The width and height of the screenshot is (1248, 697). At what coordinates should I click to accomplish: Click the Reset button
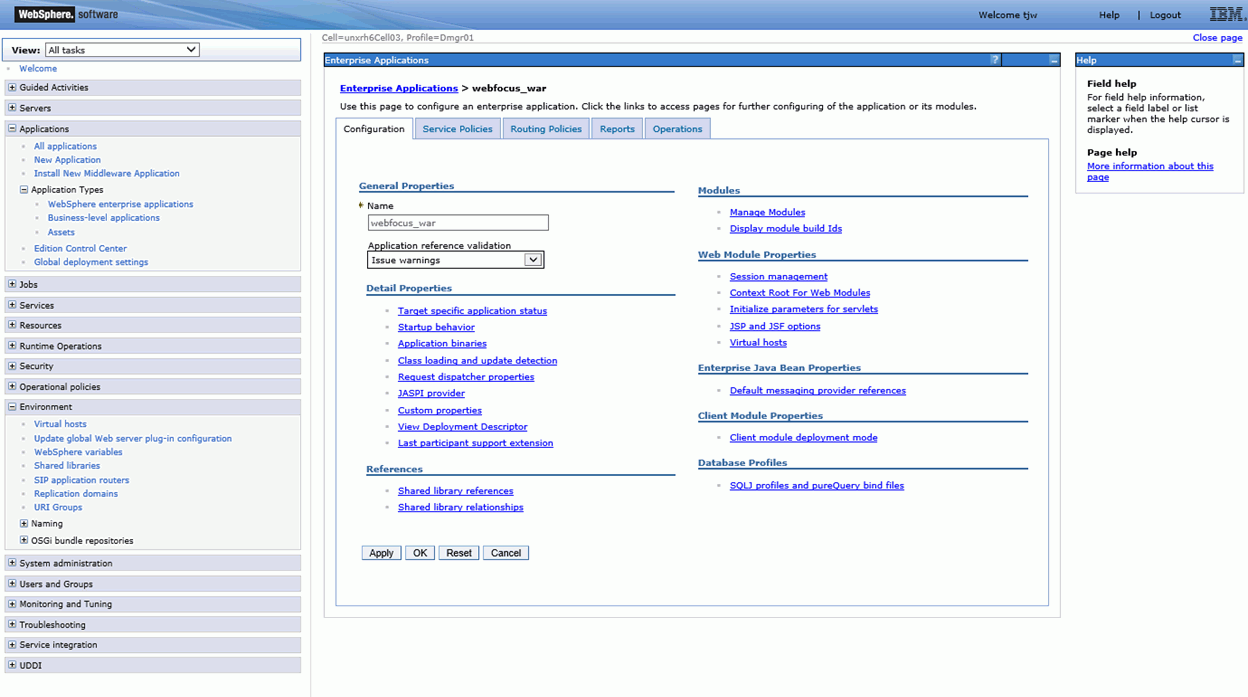point(459,553)
